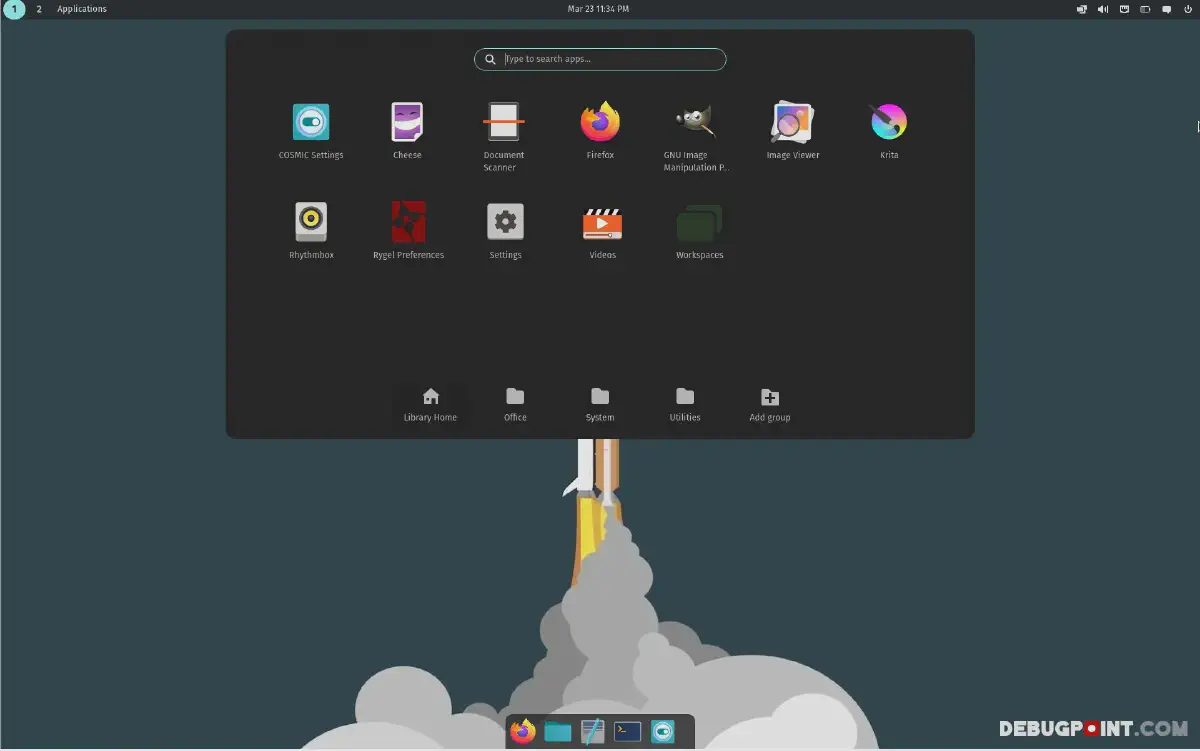Launch the terminal from the dock

627,731
